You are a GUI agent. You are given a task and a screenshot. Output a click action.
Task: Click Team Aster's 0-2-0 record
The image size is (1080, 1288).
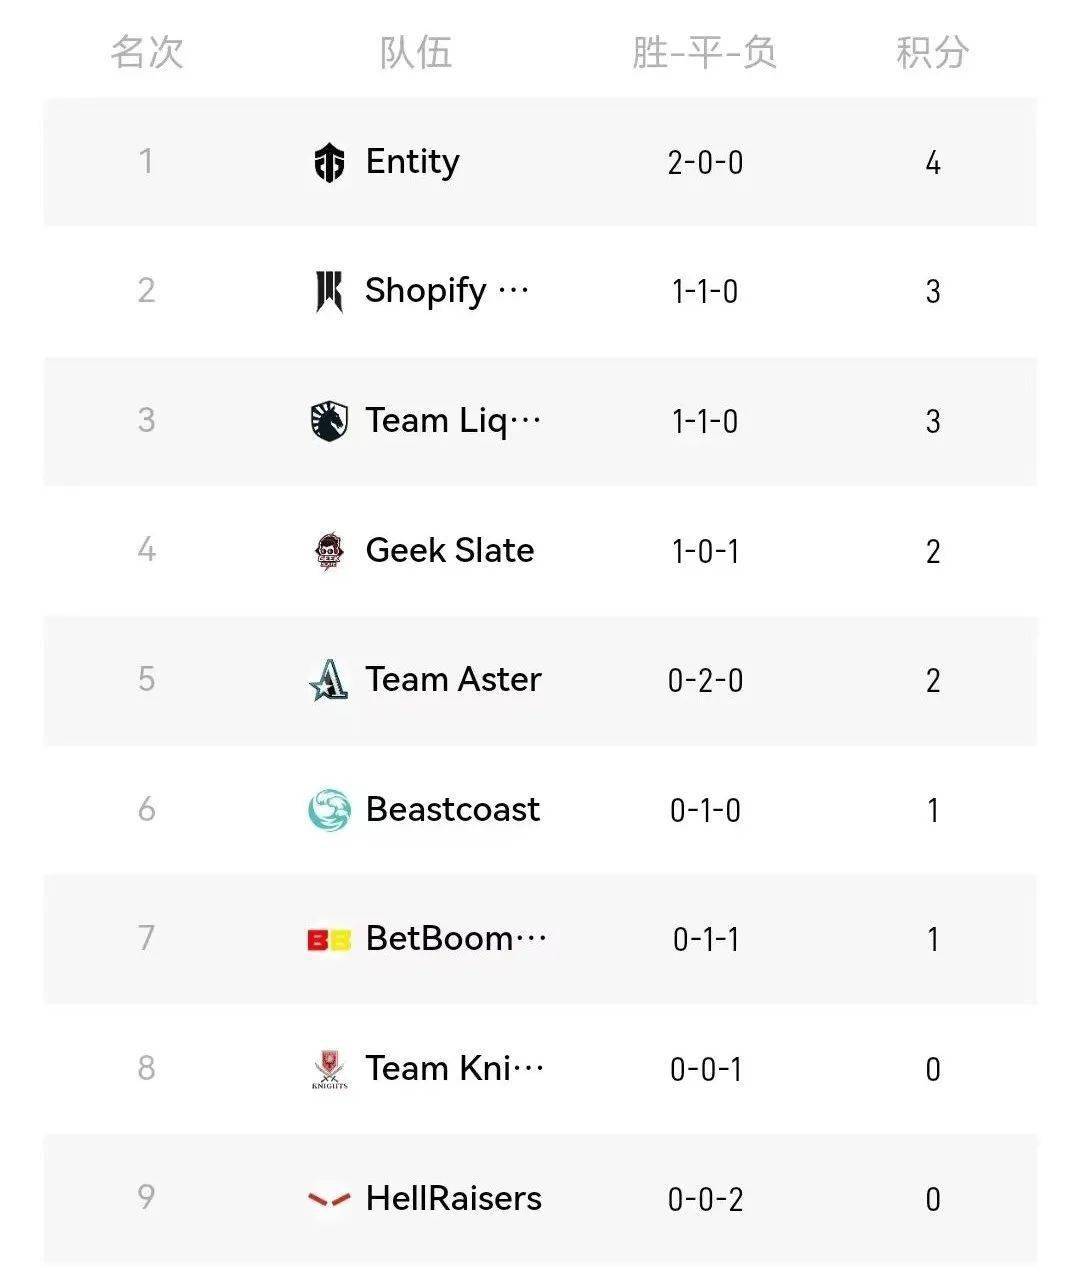[705, 681]
